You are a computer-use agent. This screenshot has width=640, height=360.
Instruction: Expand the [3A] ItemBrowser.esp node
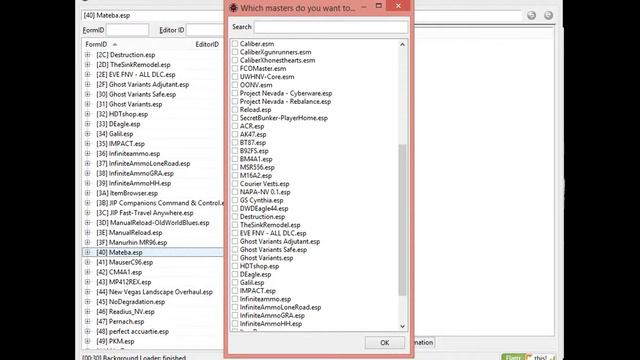pyautogui.click(x=87, y=193)
